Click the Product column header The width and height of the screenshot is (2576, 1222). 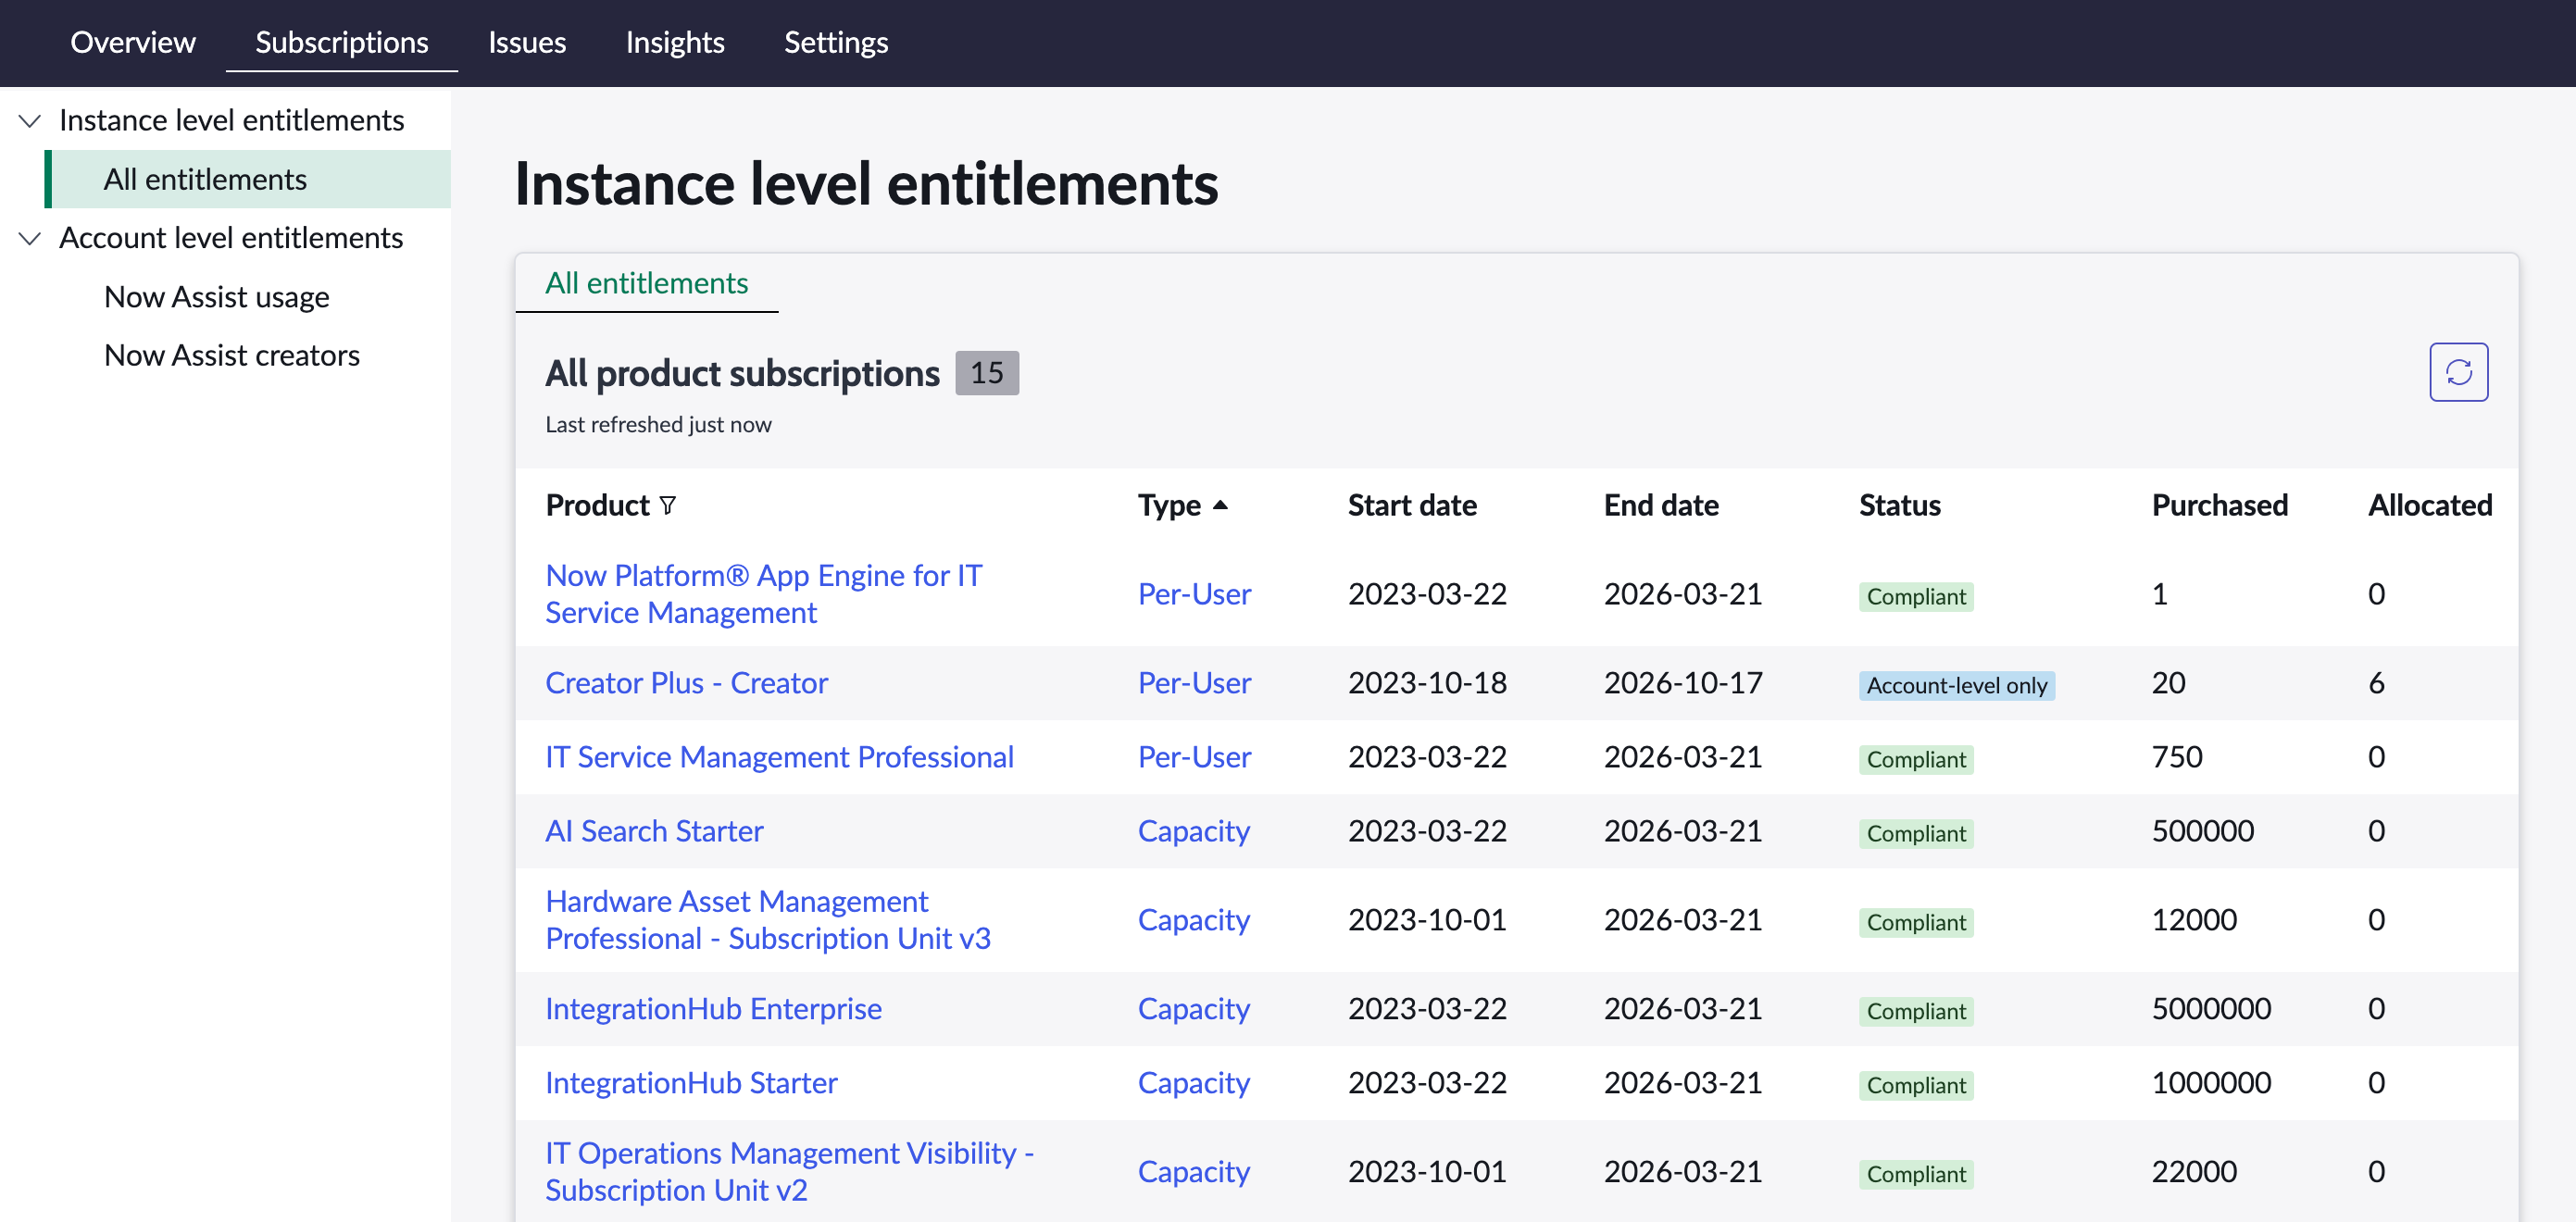click(598, 505)
